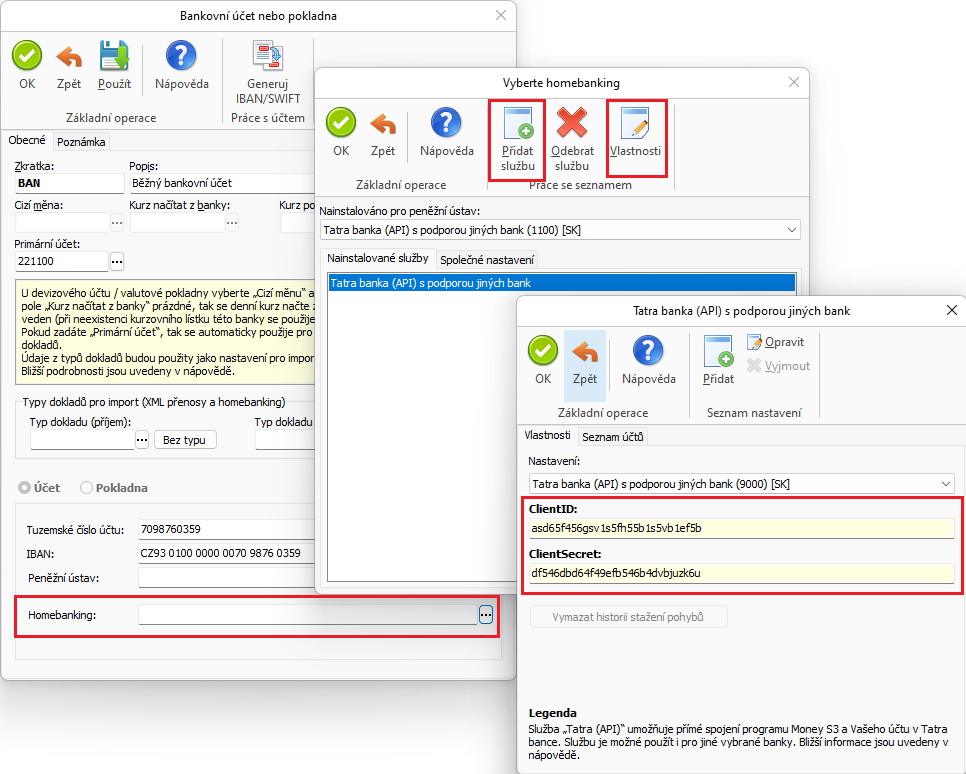966x774 pixels.
Task: Switch to Obecné tab
Action: tap(27, 141)
